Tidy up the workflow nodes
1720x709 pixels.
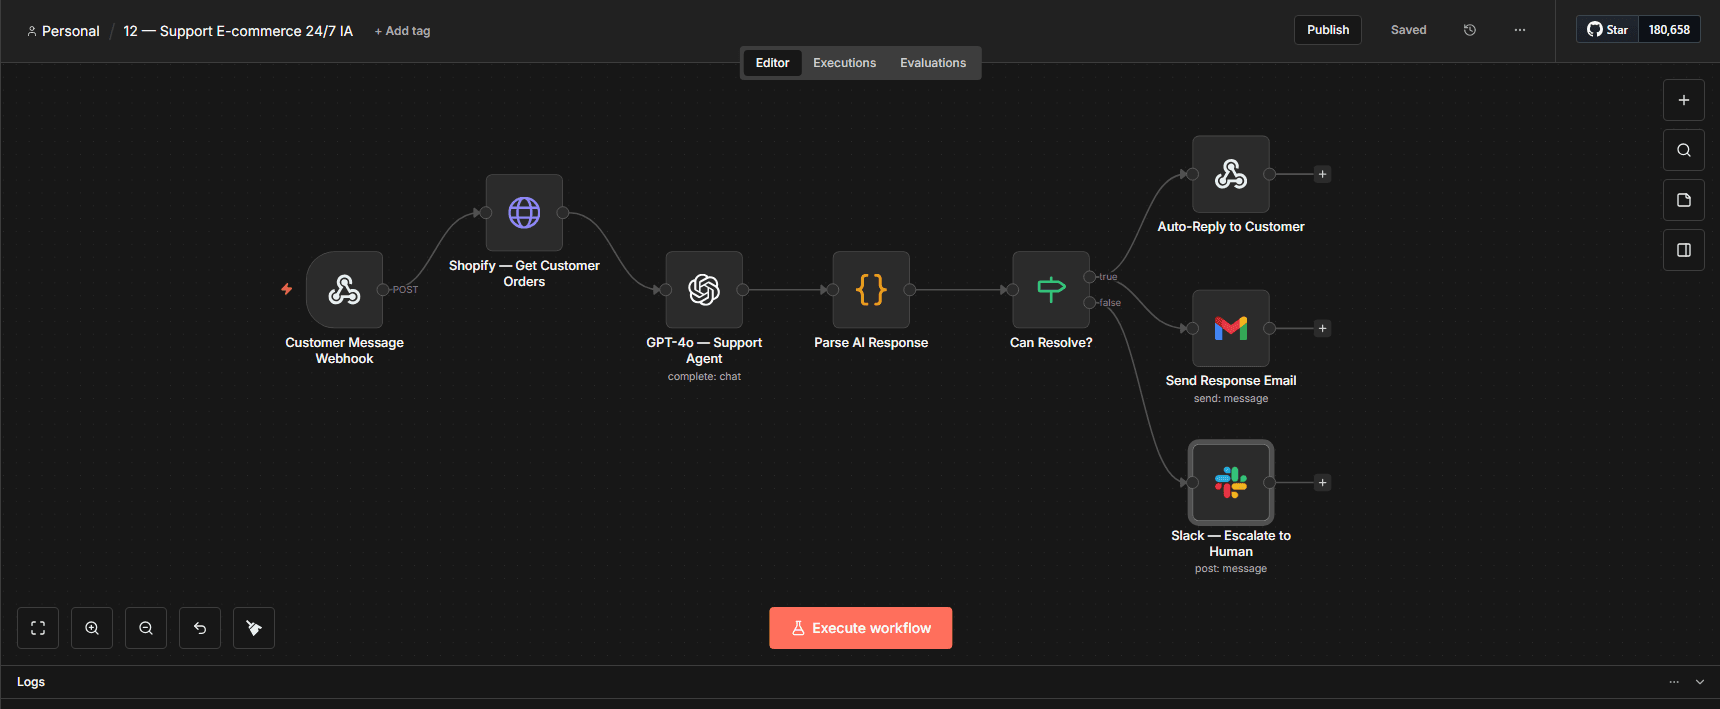pyautogui.click(x=254, y=628)
